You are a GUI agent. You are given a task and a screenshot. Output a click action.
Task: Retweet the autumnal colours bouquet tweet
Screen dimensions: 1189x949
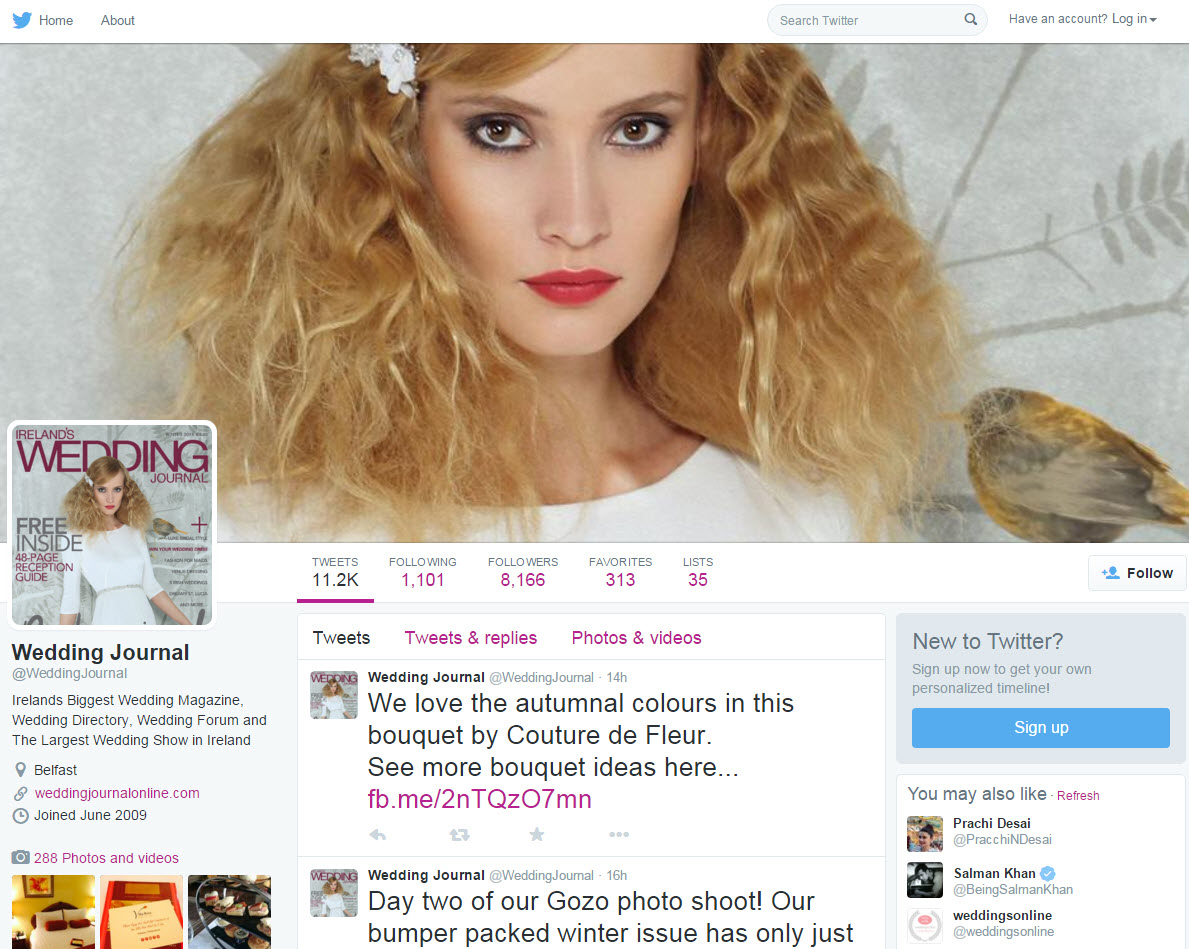(x=459, y=834)
